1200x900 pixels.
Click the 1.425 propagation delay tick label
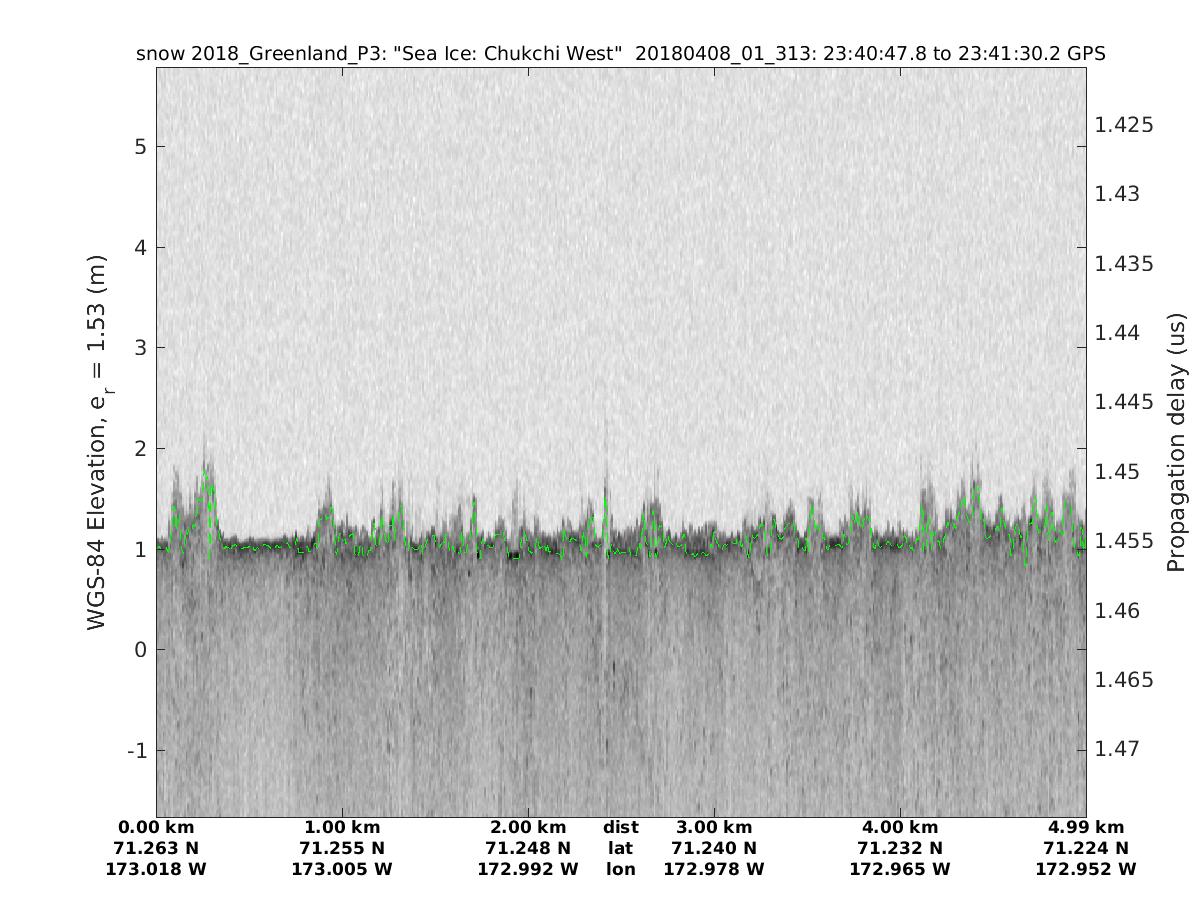1124,125
